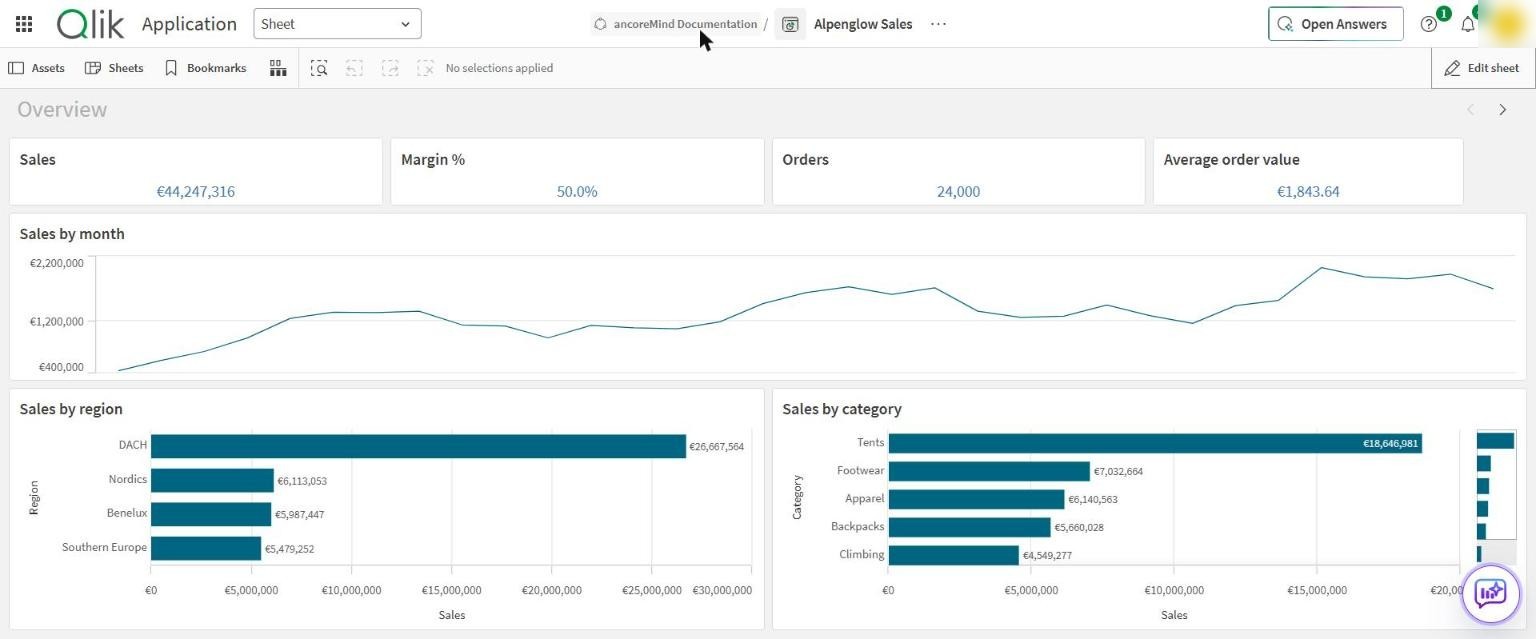Click the Backpacks value label €5,660,028
Screen dimensions: 1536x639
[x=1079, y=527]
